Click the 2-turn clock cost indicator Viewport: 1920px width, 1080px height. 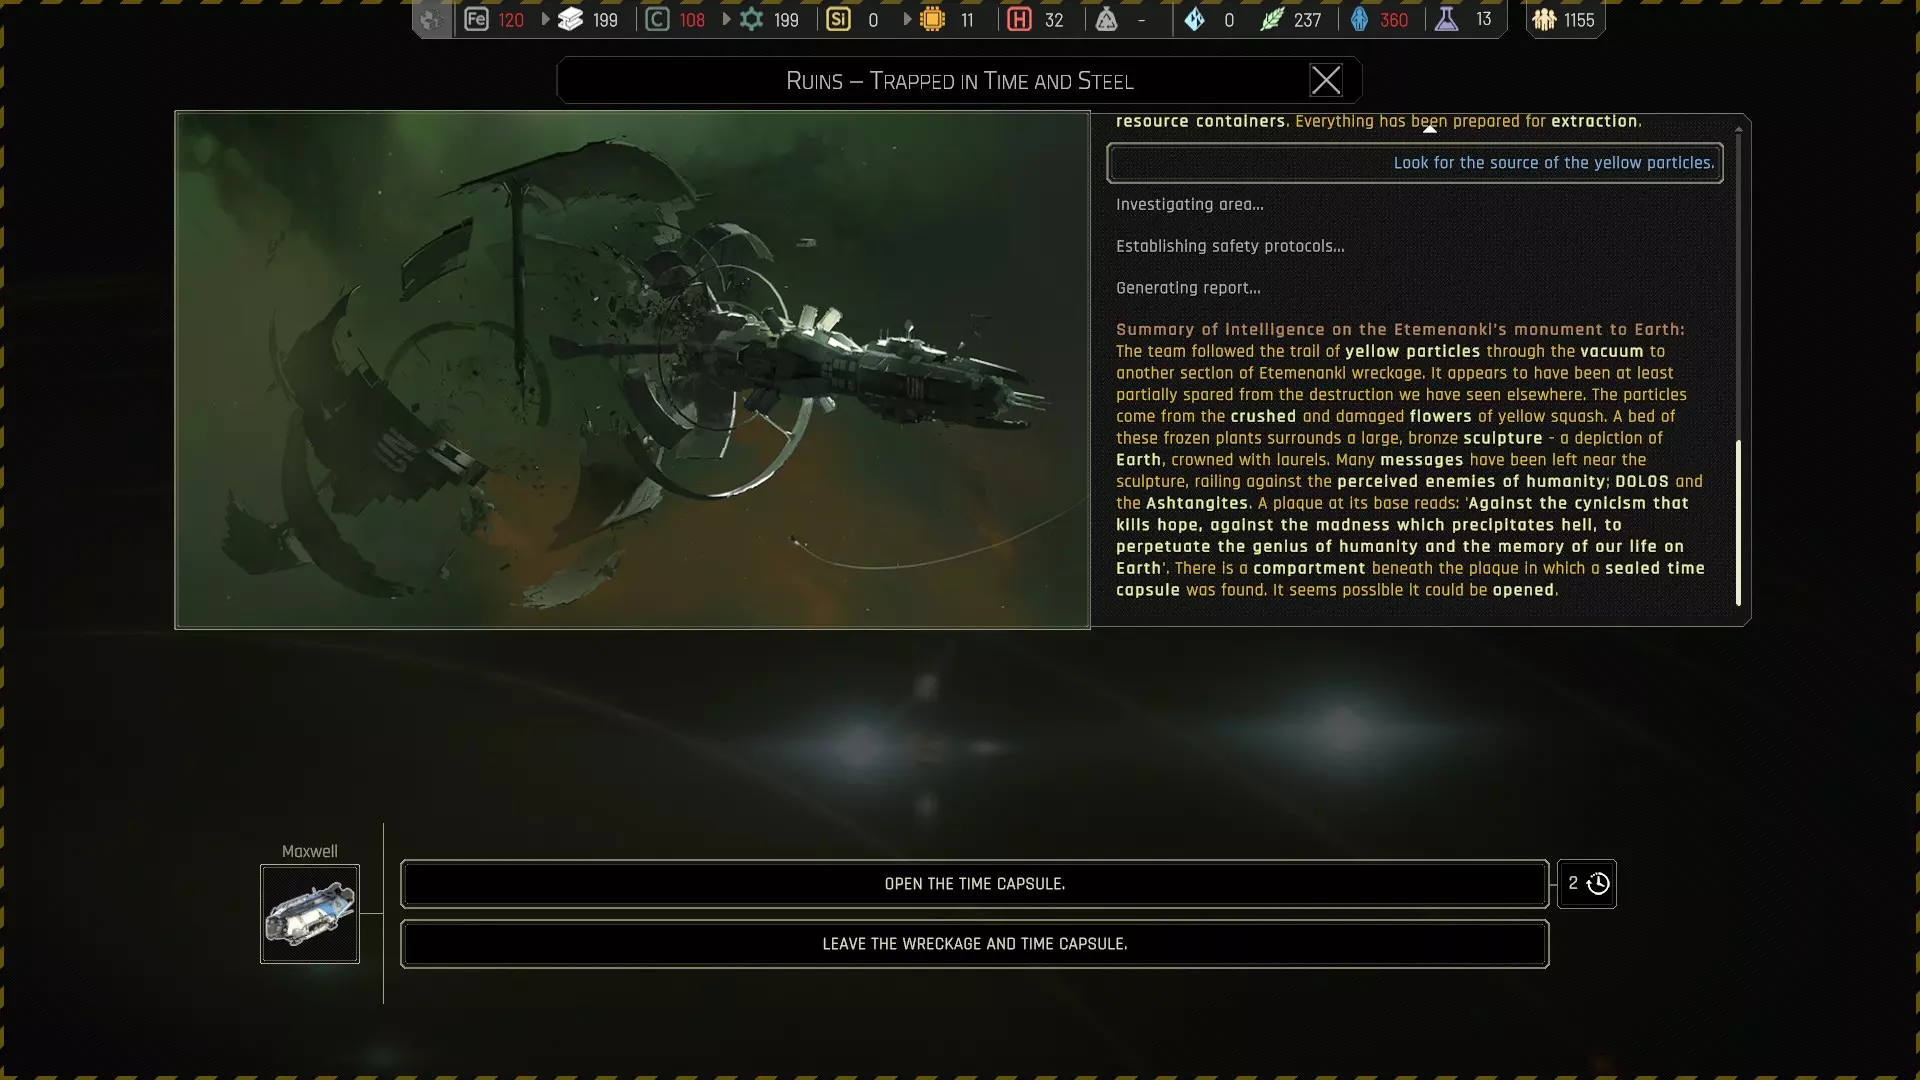click(1587, 884)
